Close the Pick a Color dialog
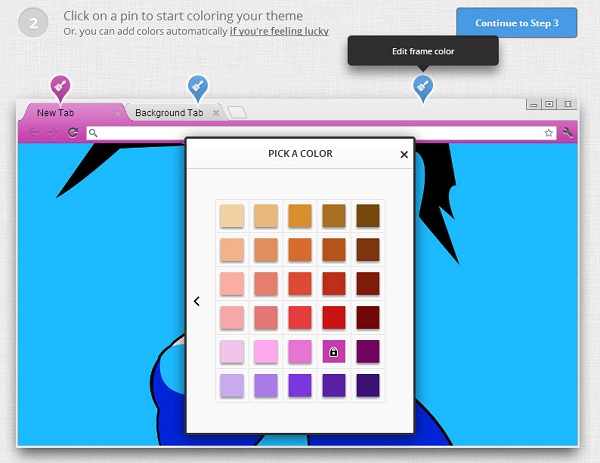This screenshot has width=600, height=463. click(404, 154)
